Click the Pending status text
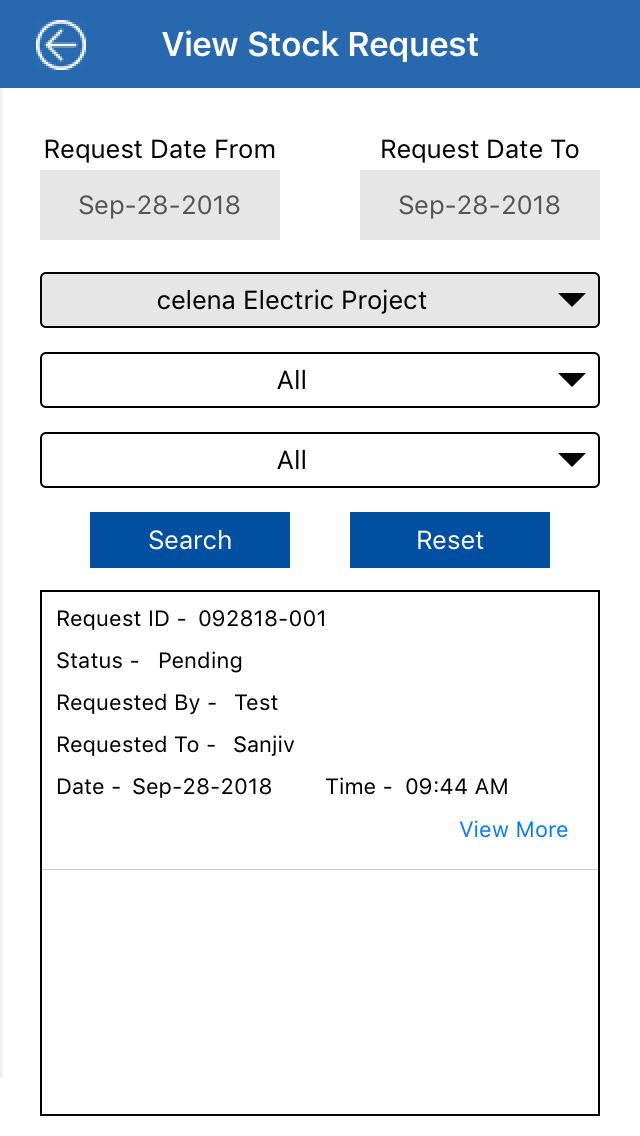Viewport: 640px width, 1136px height. coord(200,661)
